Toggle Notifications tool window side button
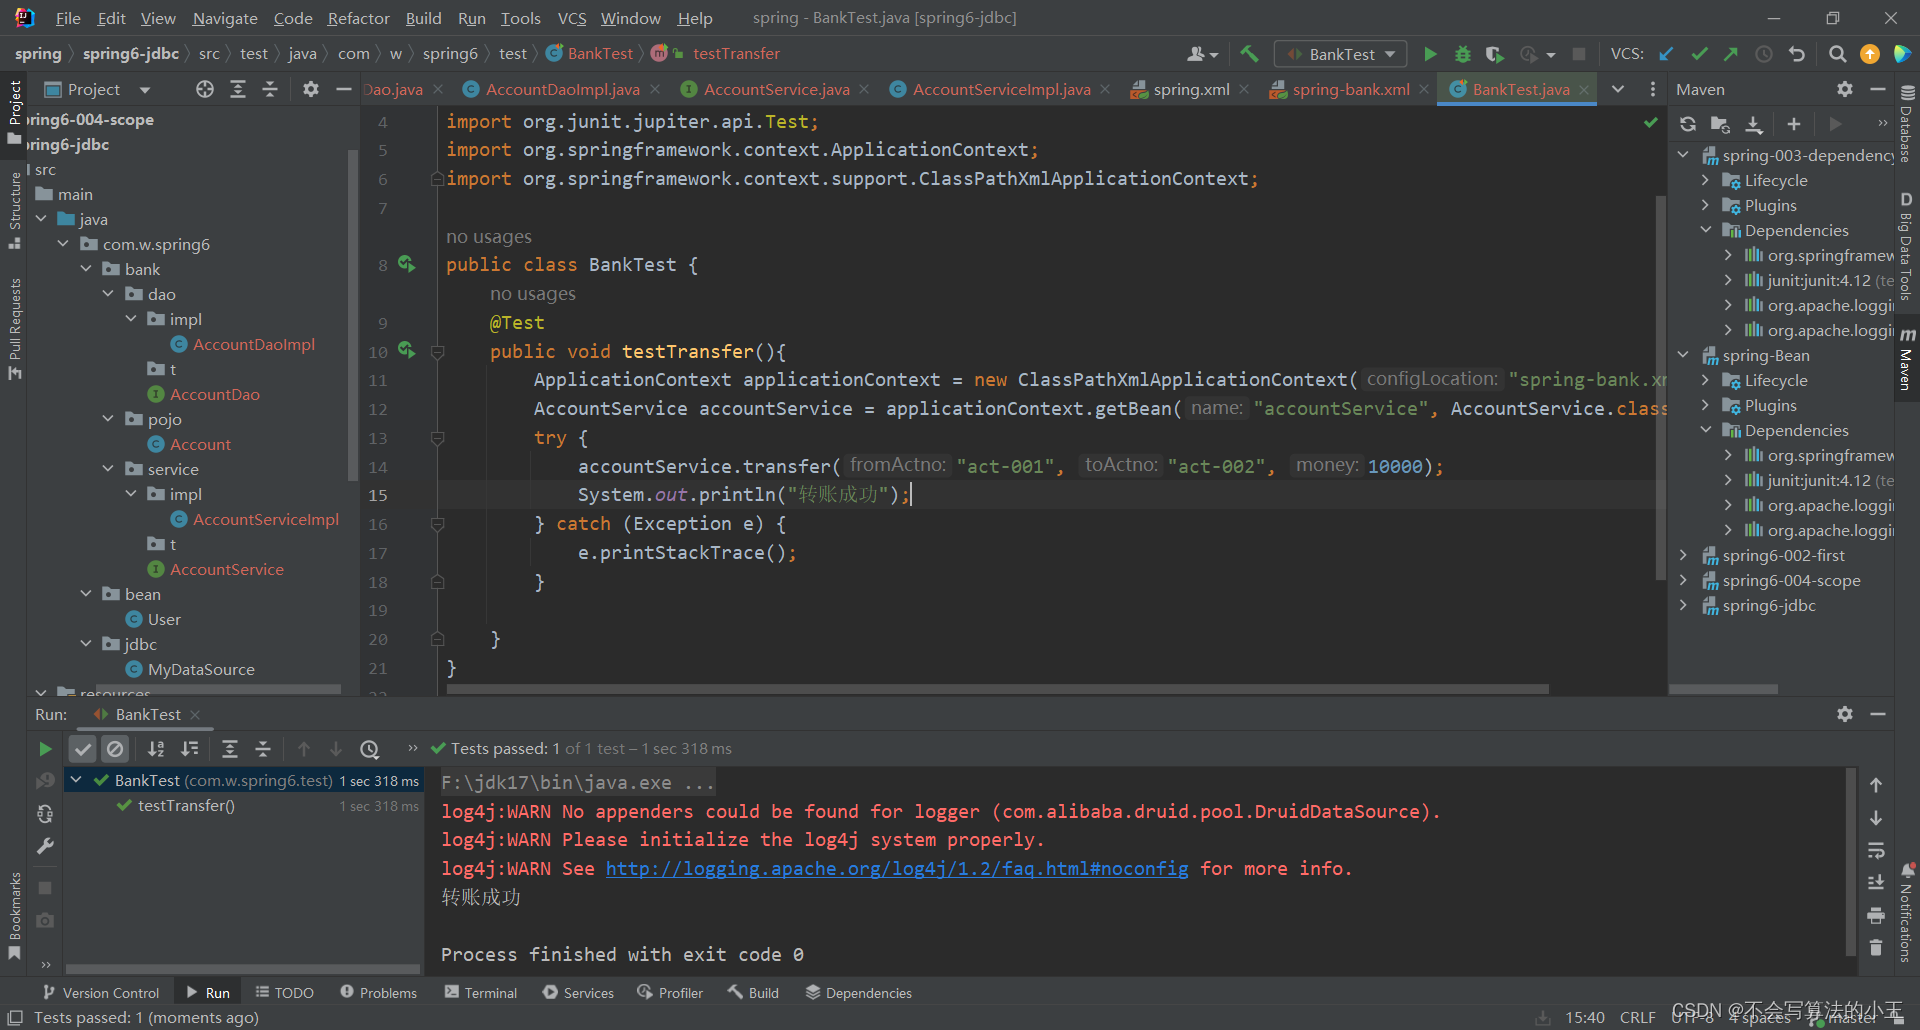The width and height of the screenshot is (1920, 1030). click(x=1907, y=912)
